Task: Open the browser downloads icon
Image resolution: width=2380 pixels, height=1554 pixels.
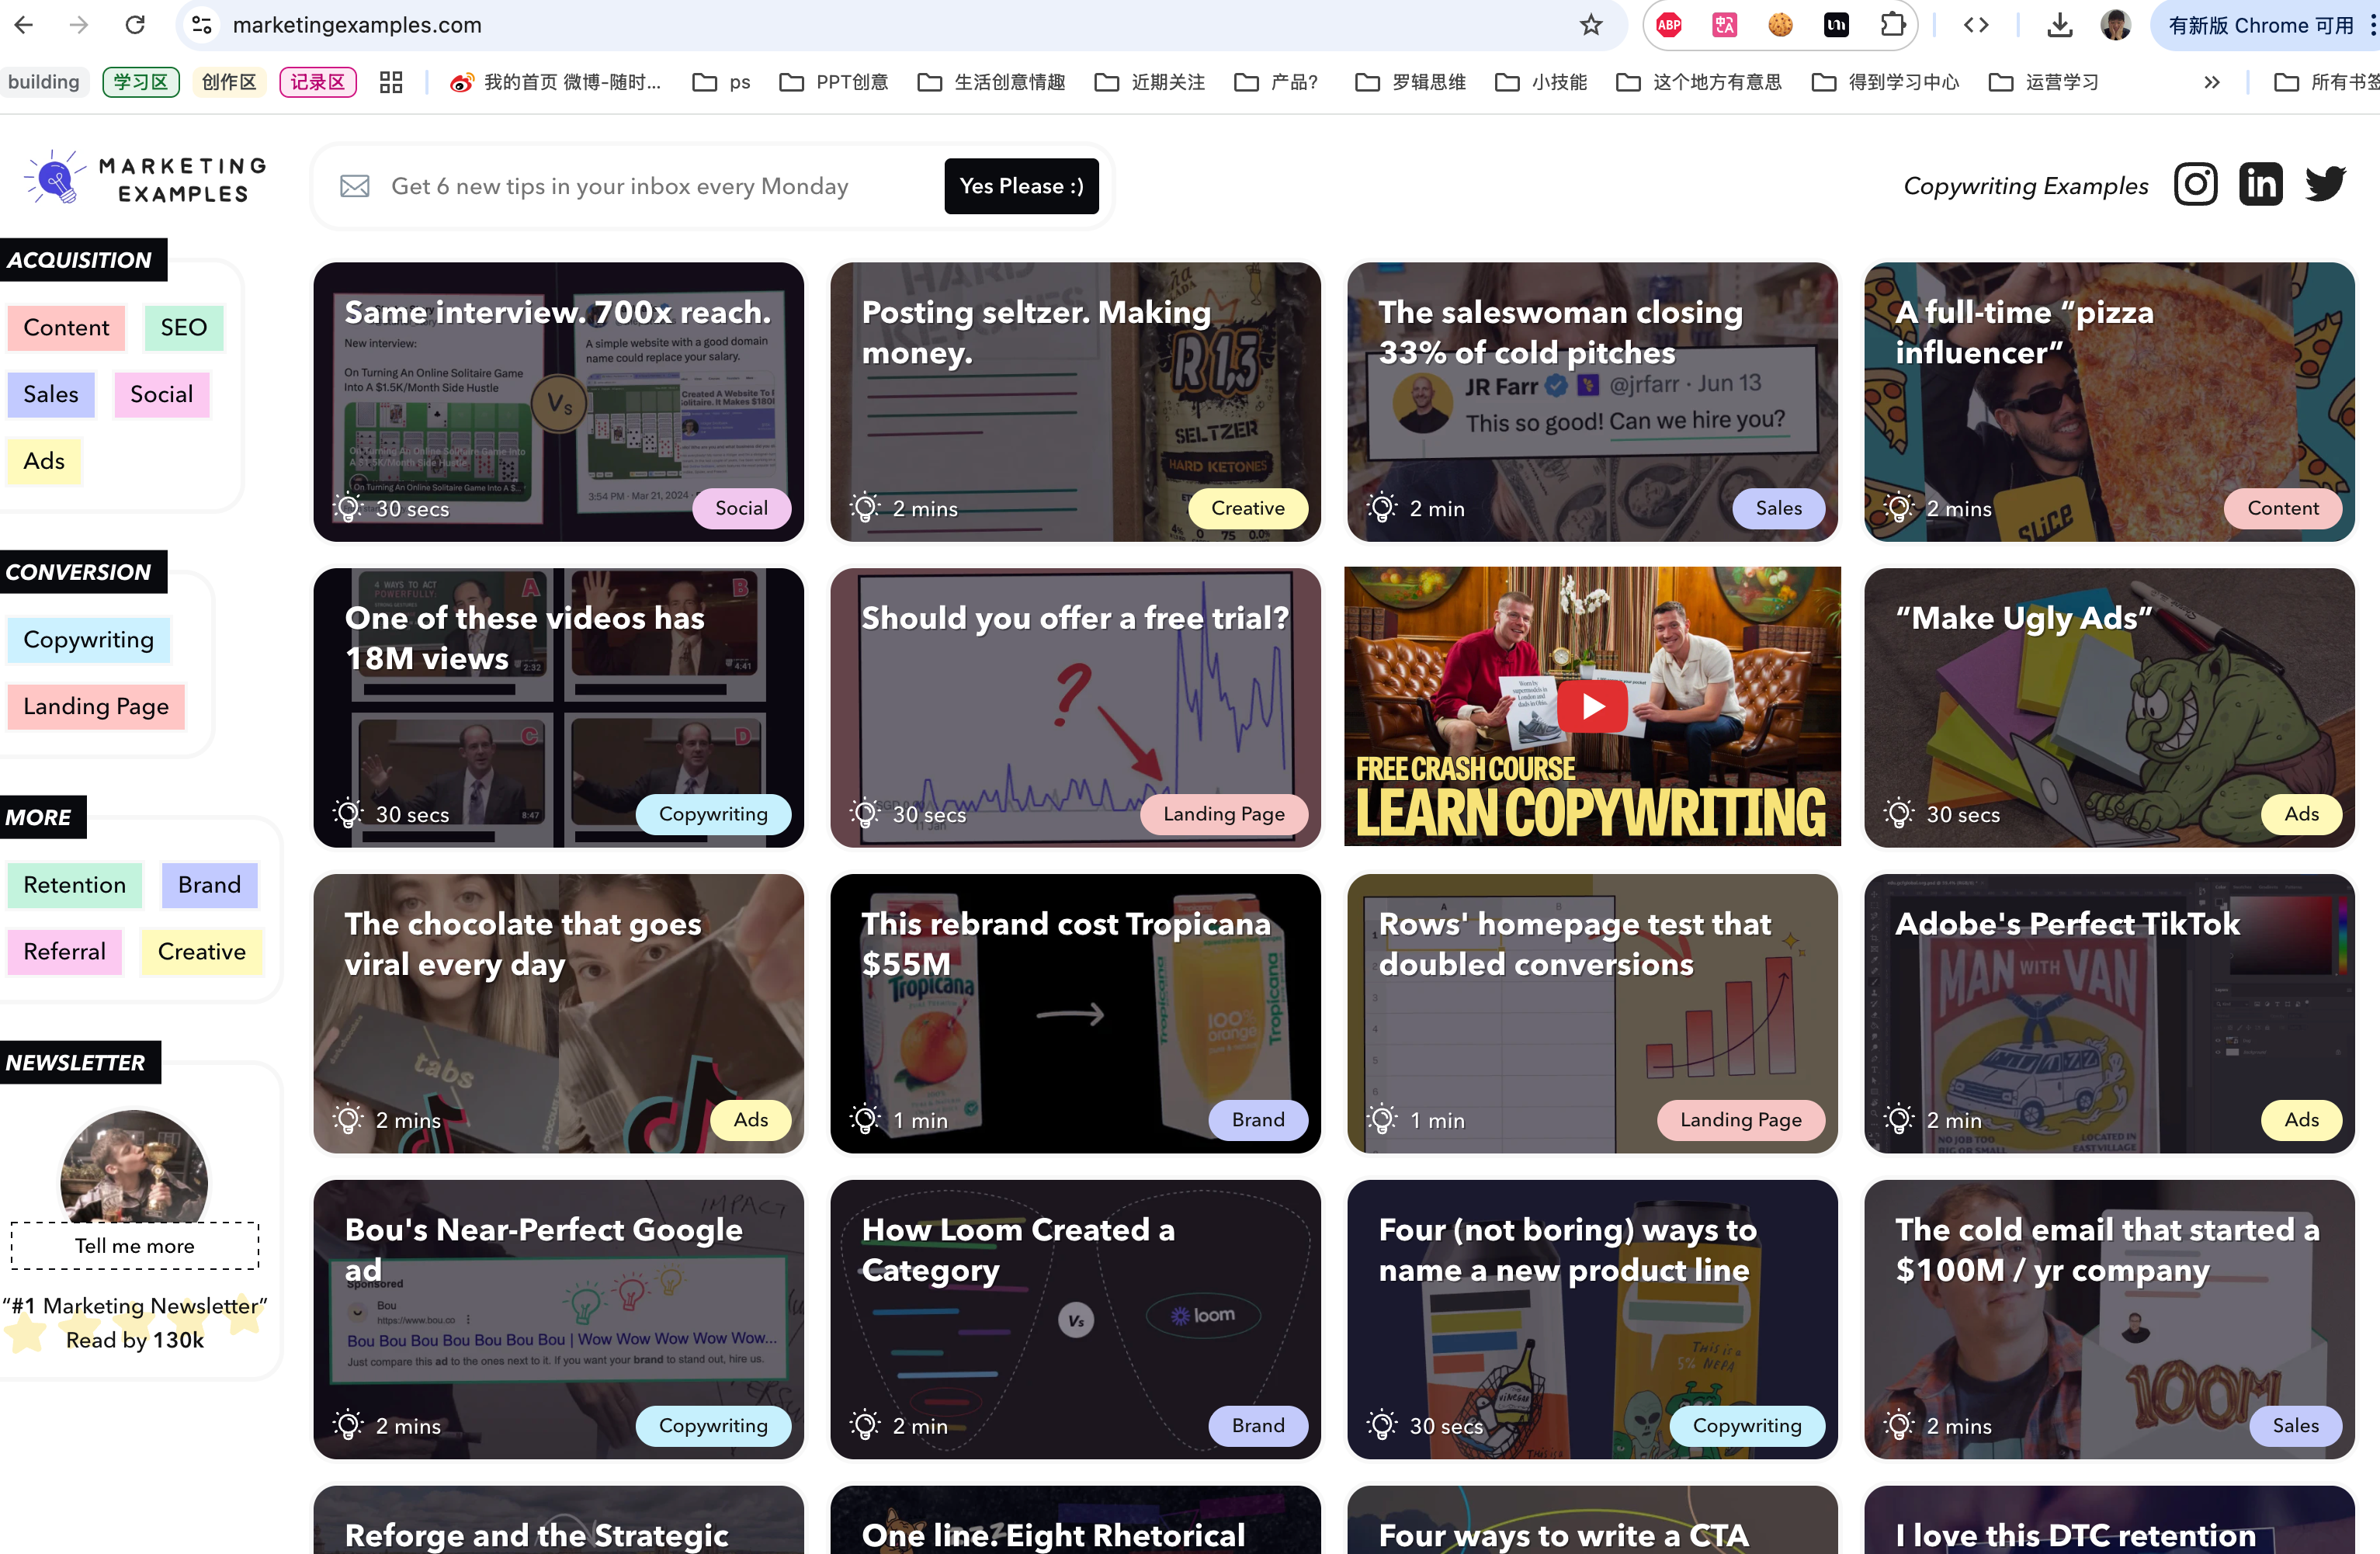Action: [x=2059, y=25]
